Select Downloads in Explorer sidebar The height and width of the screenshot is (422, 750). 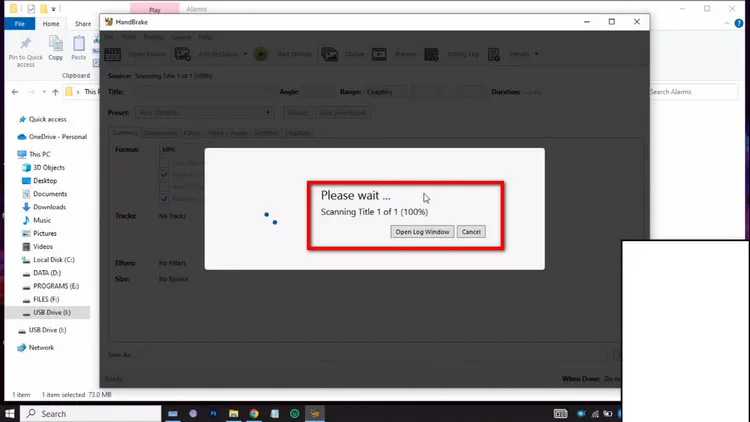tap(49, 207)
